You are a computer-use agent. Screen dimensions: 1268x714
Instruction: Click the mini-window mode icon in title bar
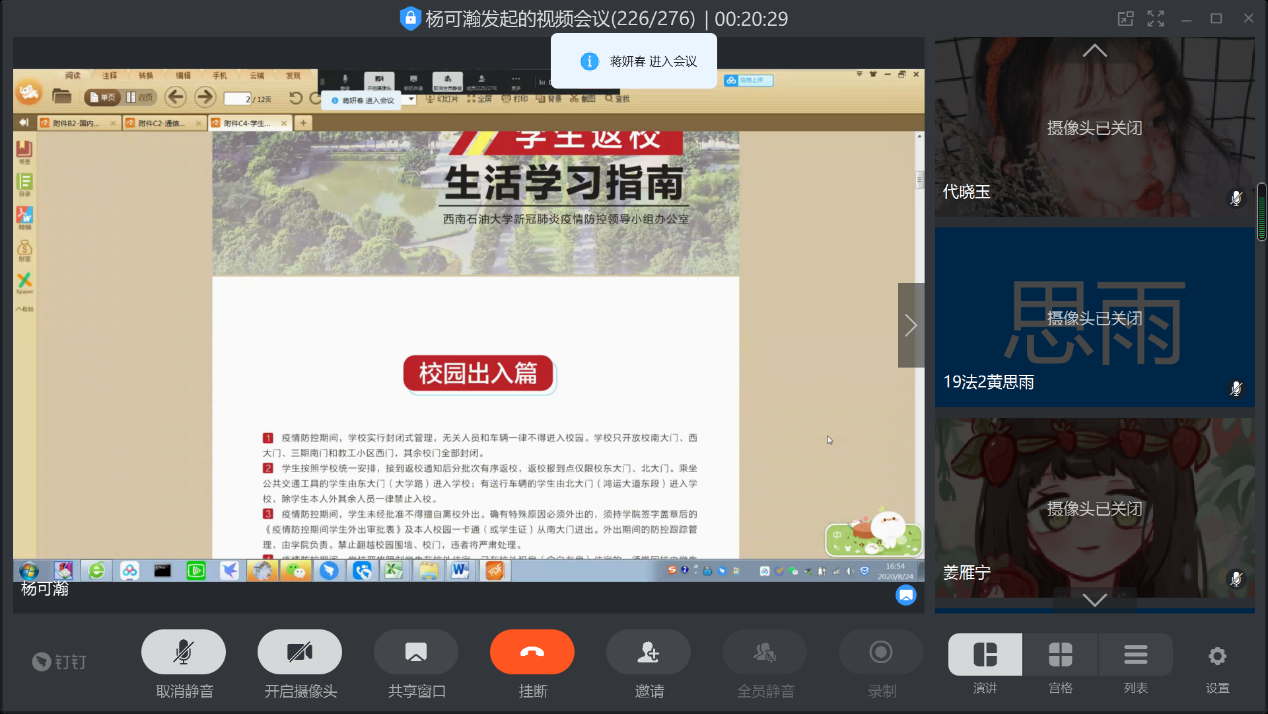pyautogui.click(x=1126, y=18)
